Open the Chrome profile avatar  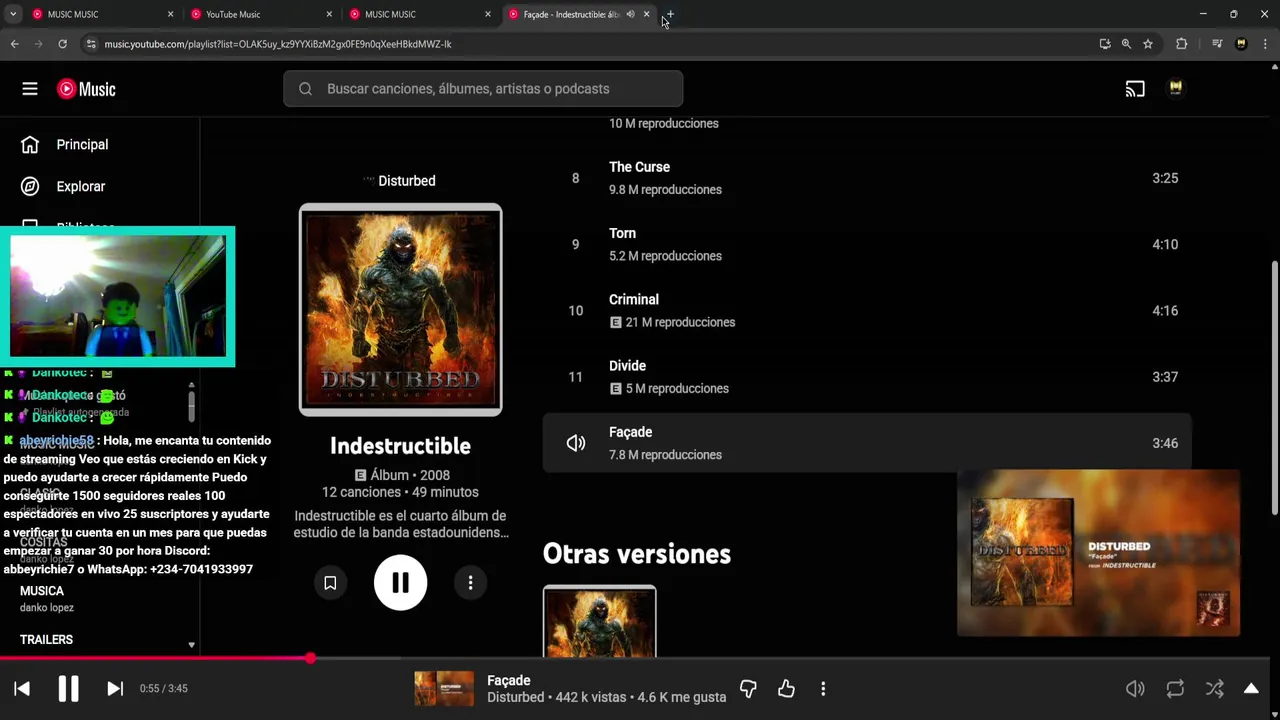click(x=1241, y=44)
